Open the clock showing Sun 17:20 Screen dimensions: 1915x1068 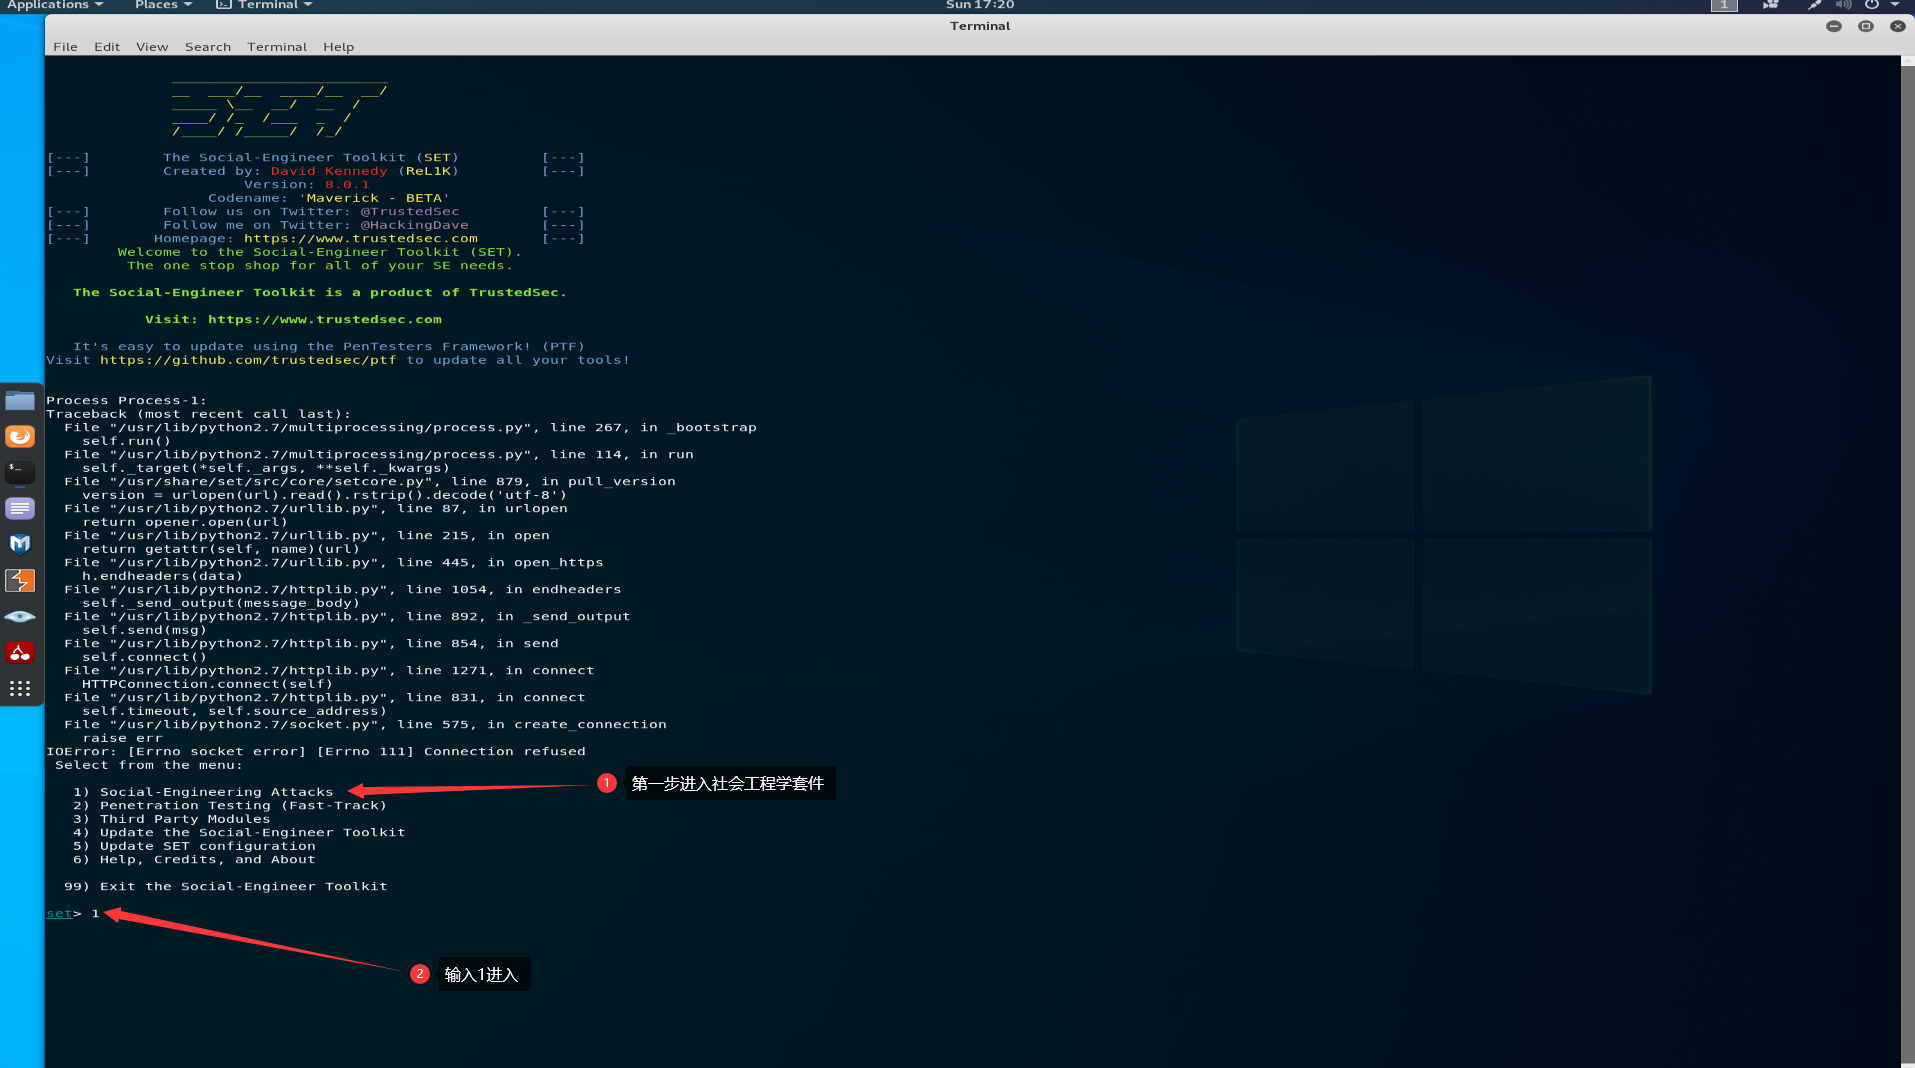tap(980, 5)
